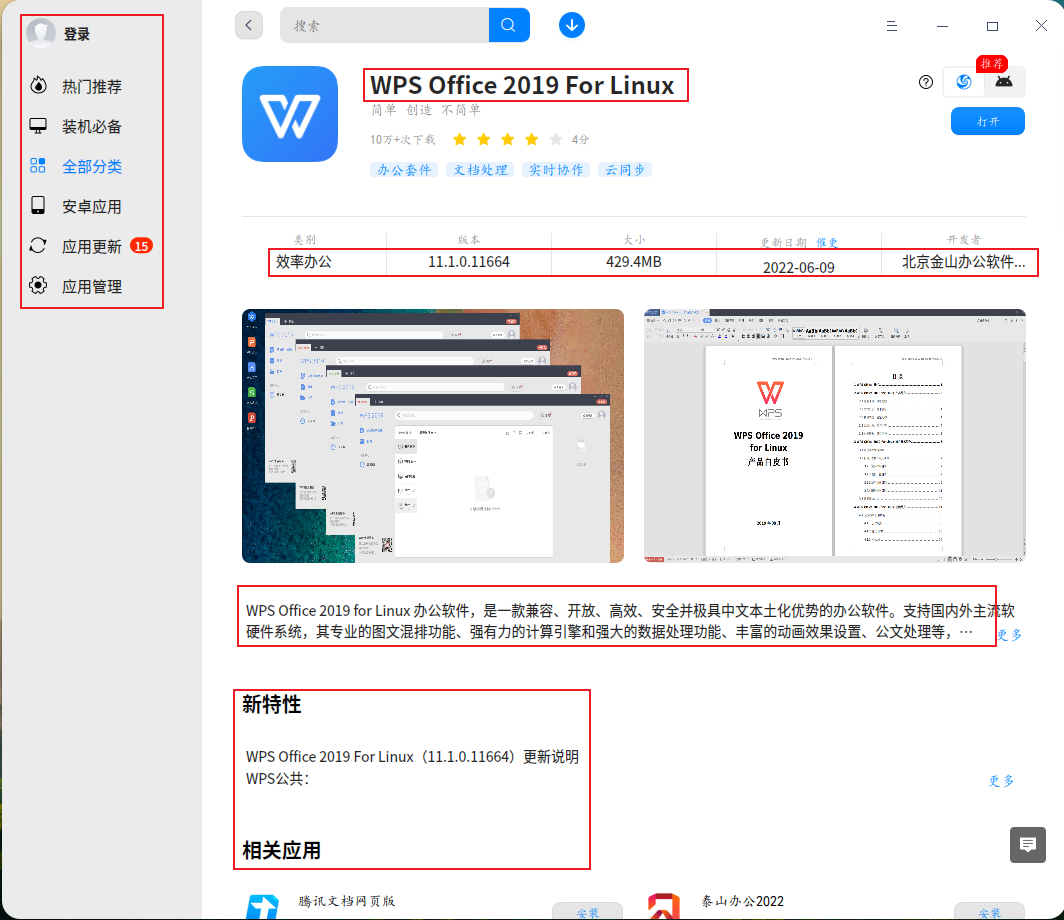Viewport: 1064px width, 920px height.
Task: Click the blue 打开 button
Action: click(987, 121)
